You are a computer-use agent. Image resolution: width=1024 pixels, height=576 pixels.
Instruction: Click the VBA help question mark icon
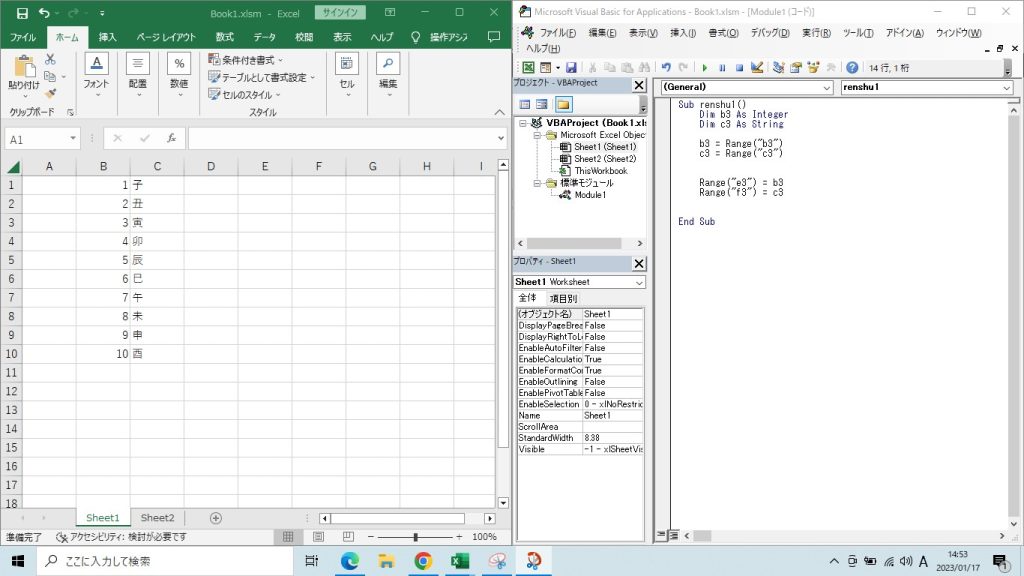point(852,68)
